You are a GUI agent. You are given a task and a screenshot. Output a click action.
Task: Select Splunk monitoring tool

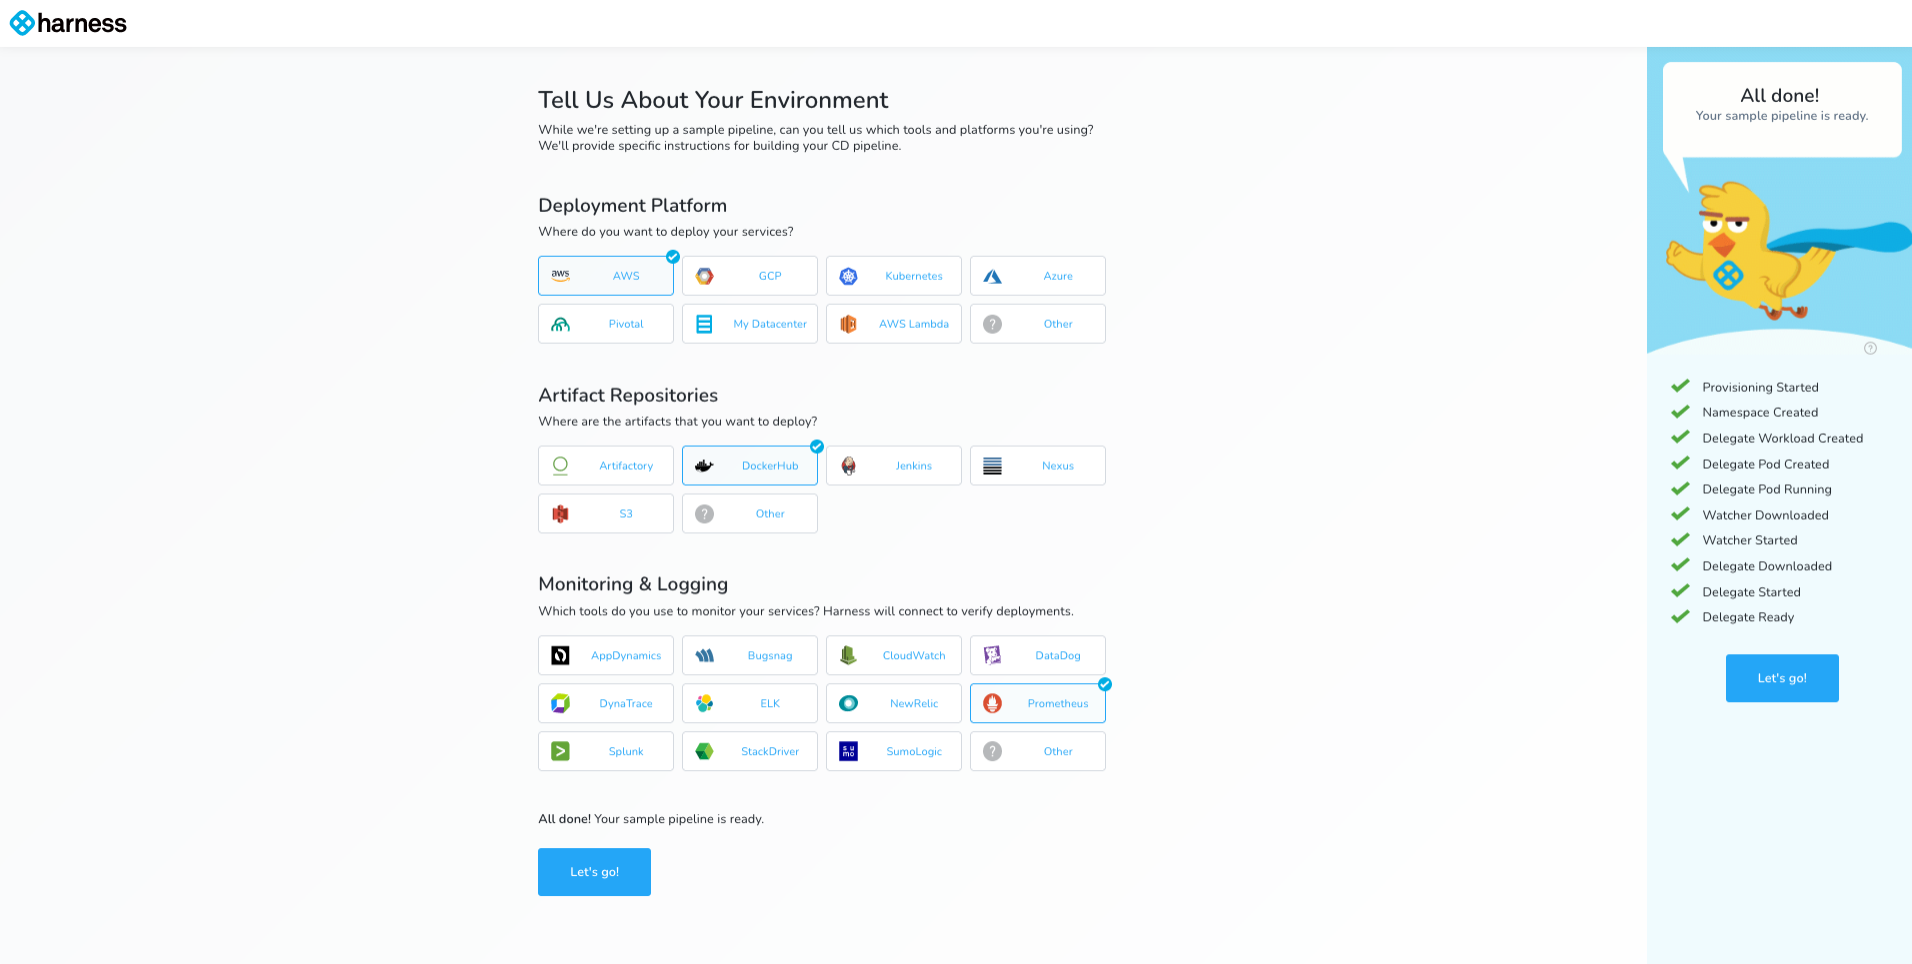(x=606, y=752)
